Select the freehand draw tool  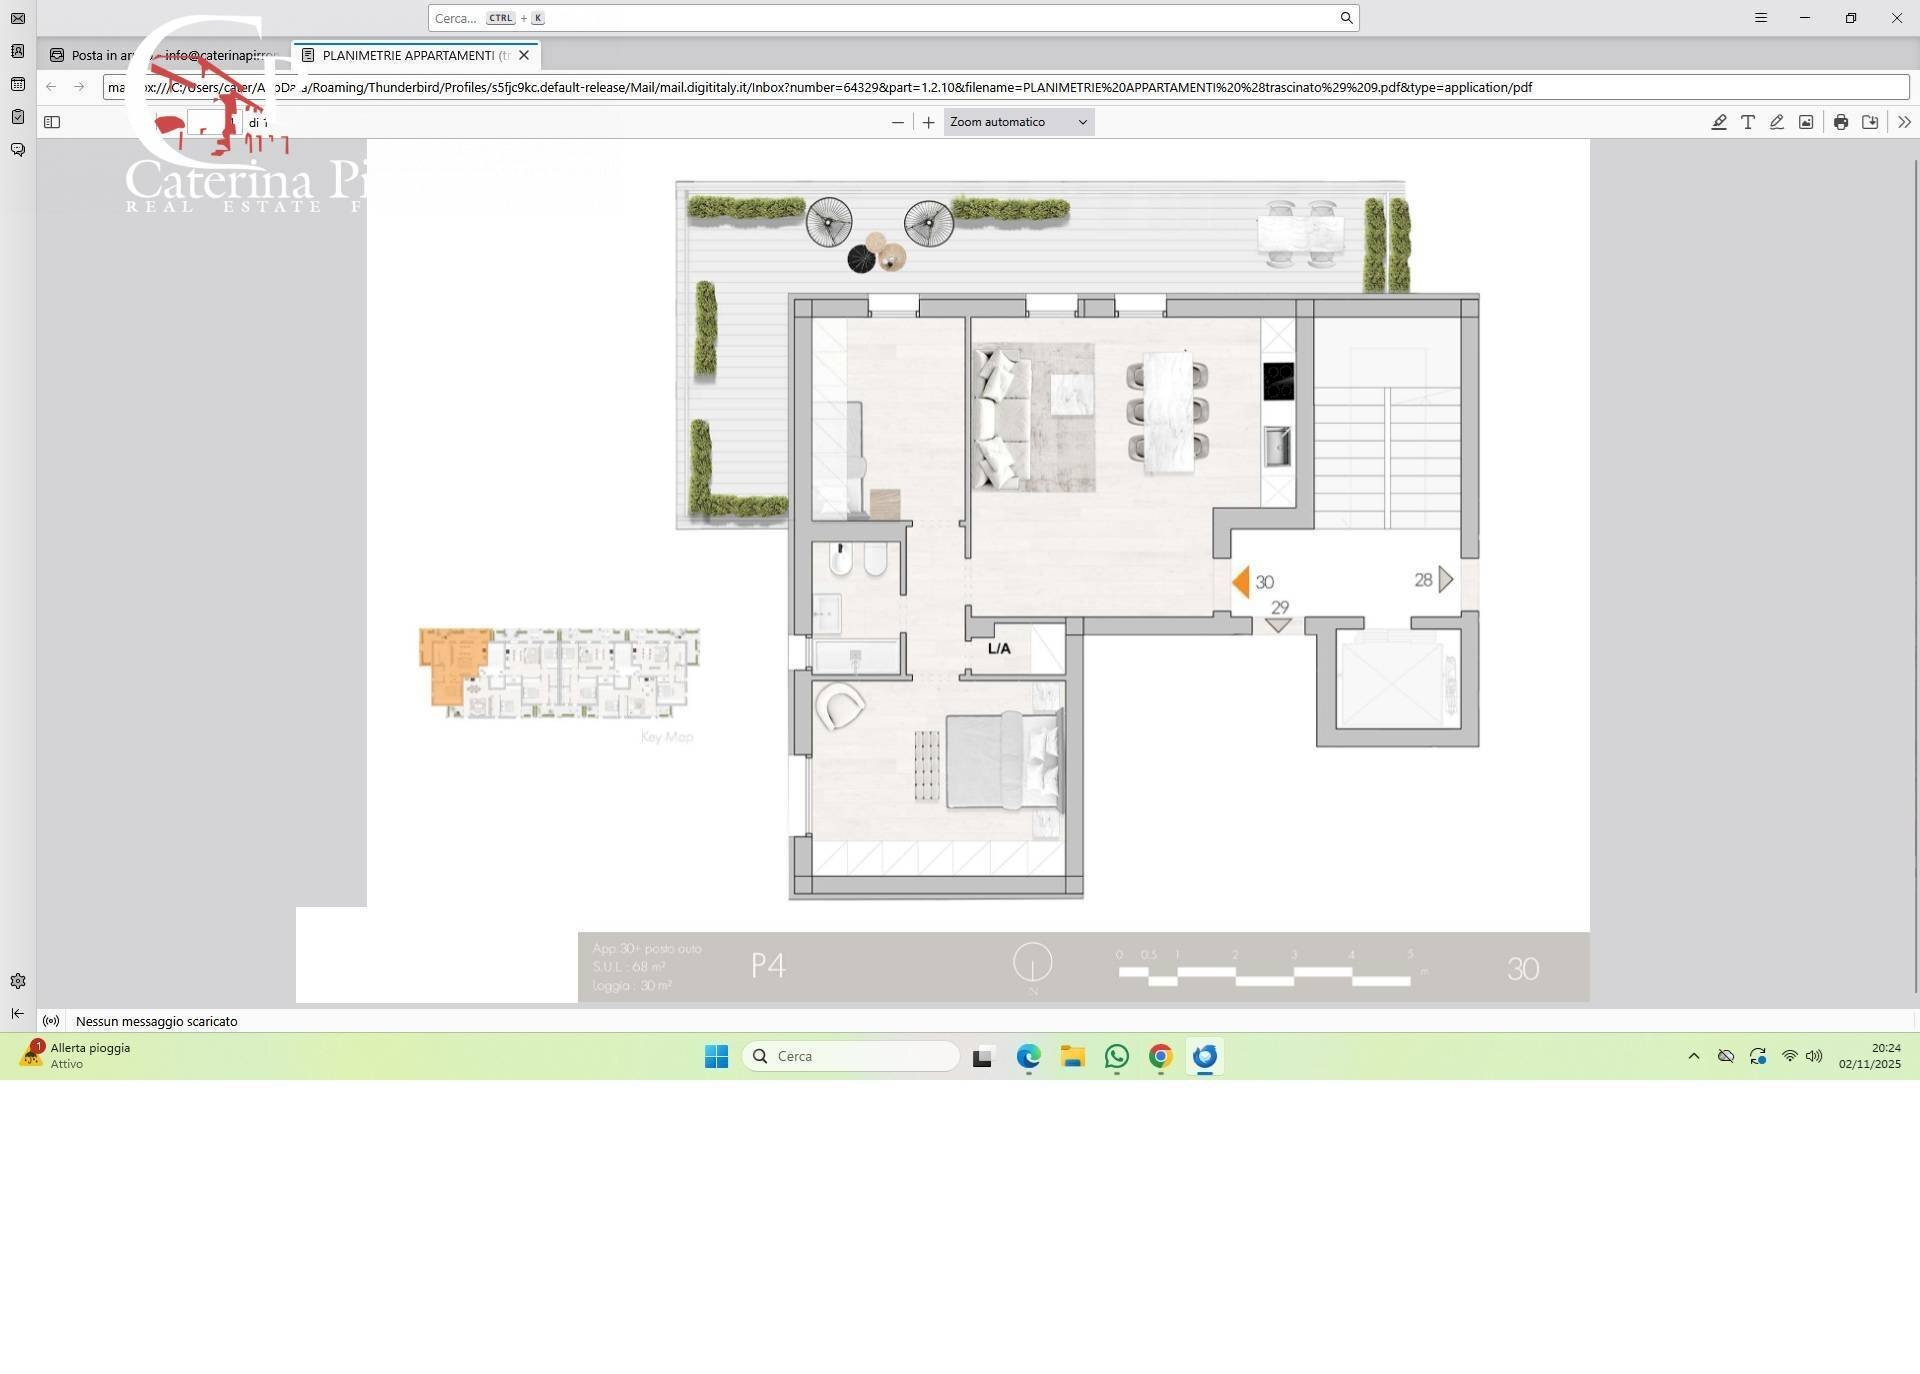tap(1776, 122)
